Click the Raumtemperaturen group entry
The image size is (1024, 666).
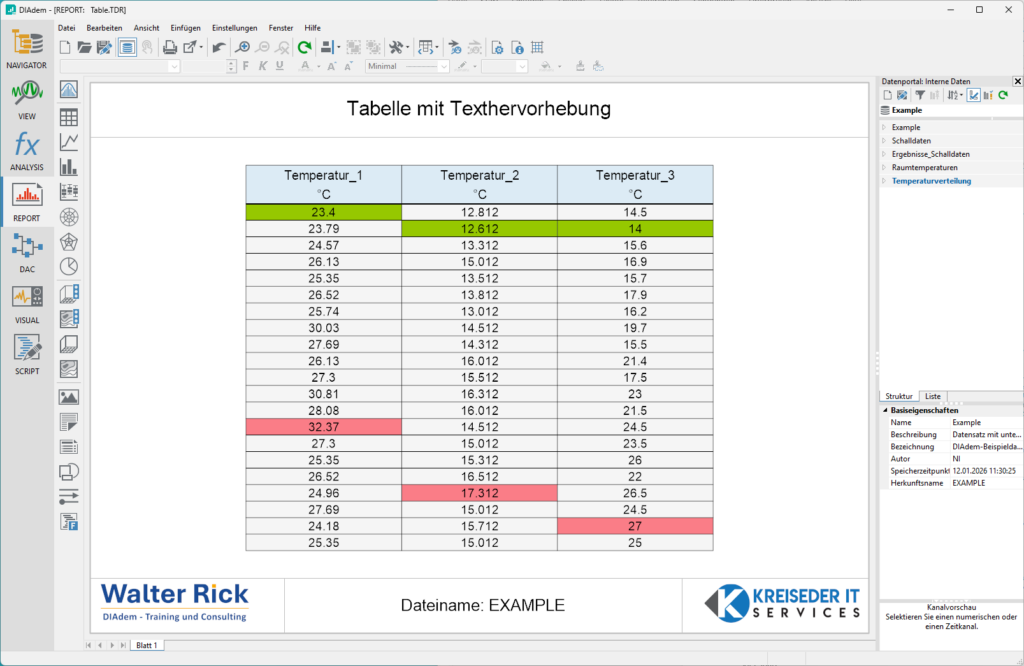click(924, 168)
